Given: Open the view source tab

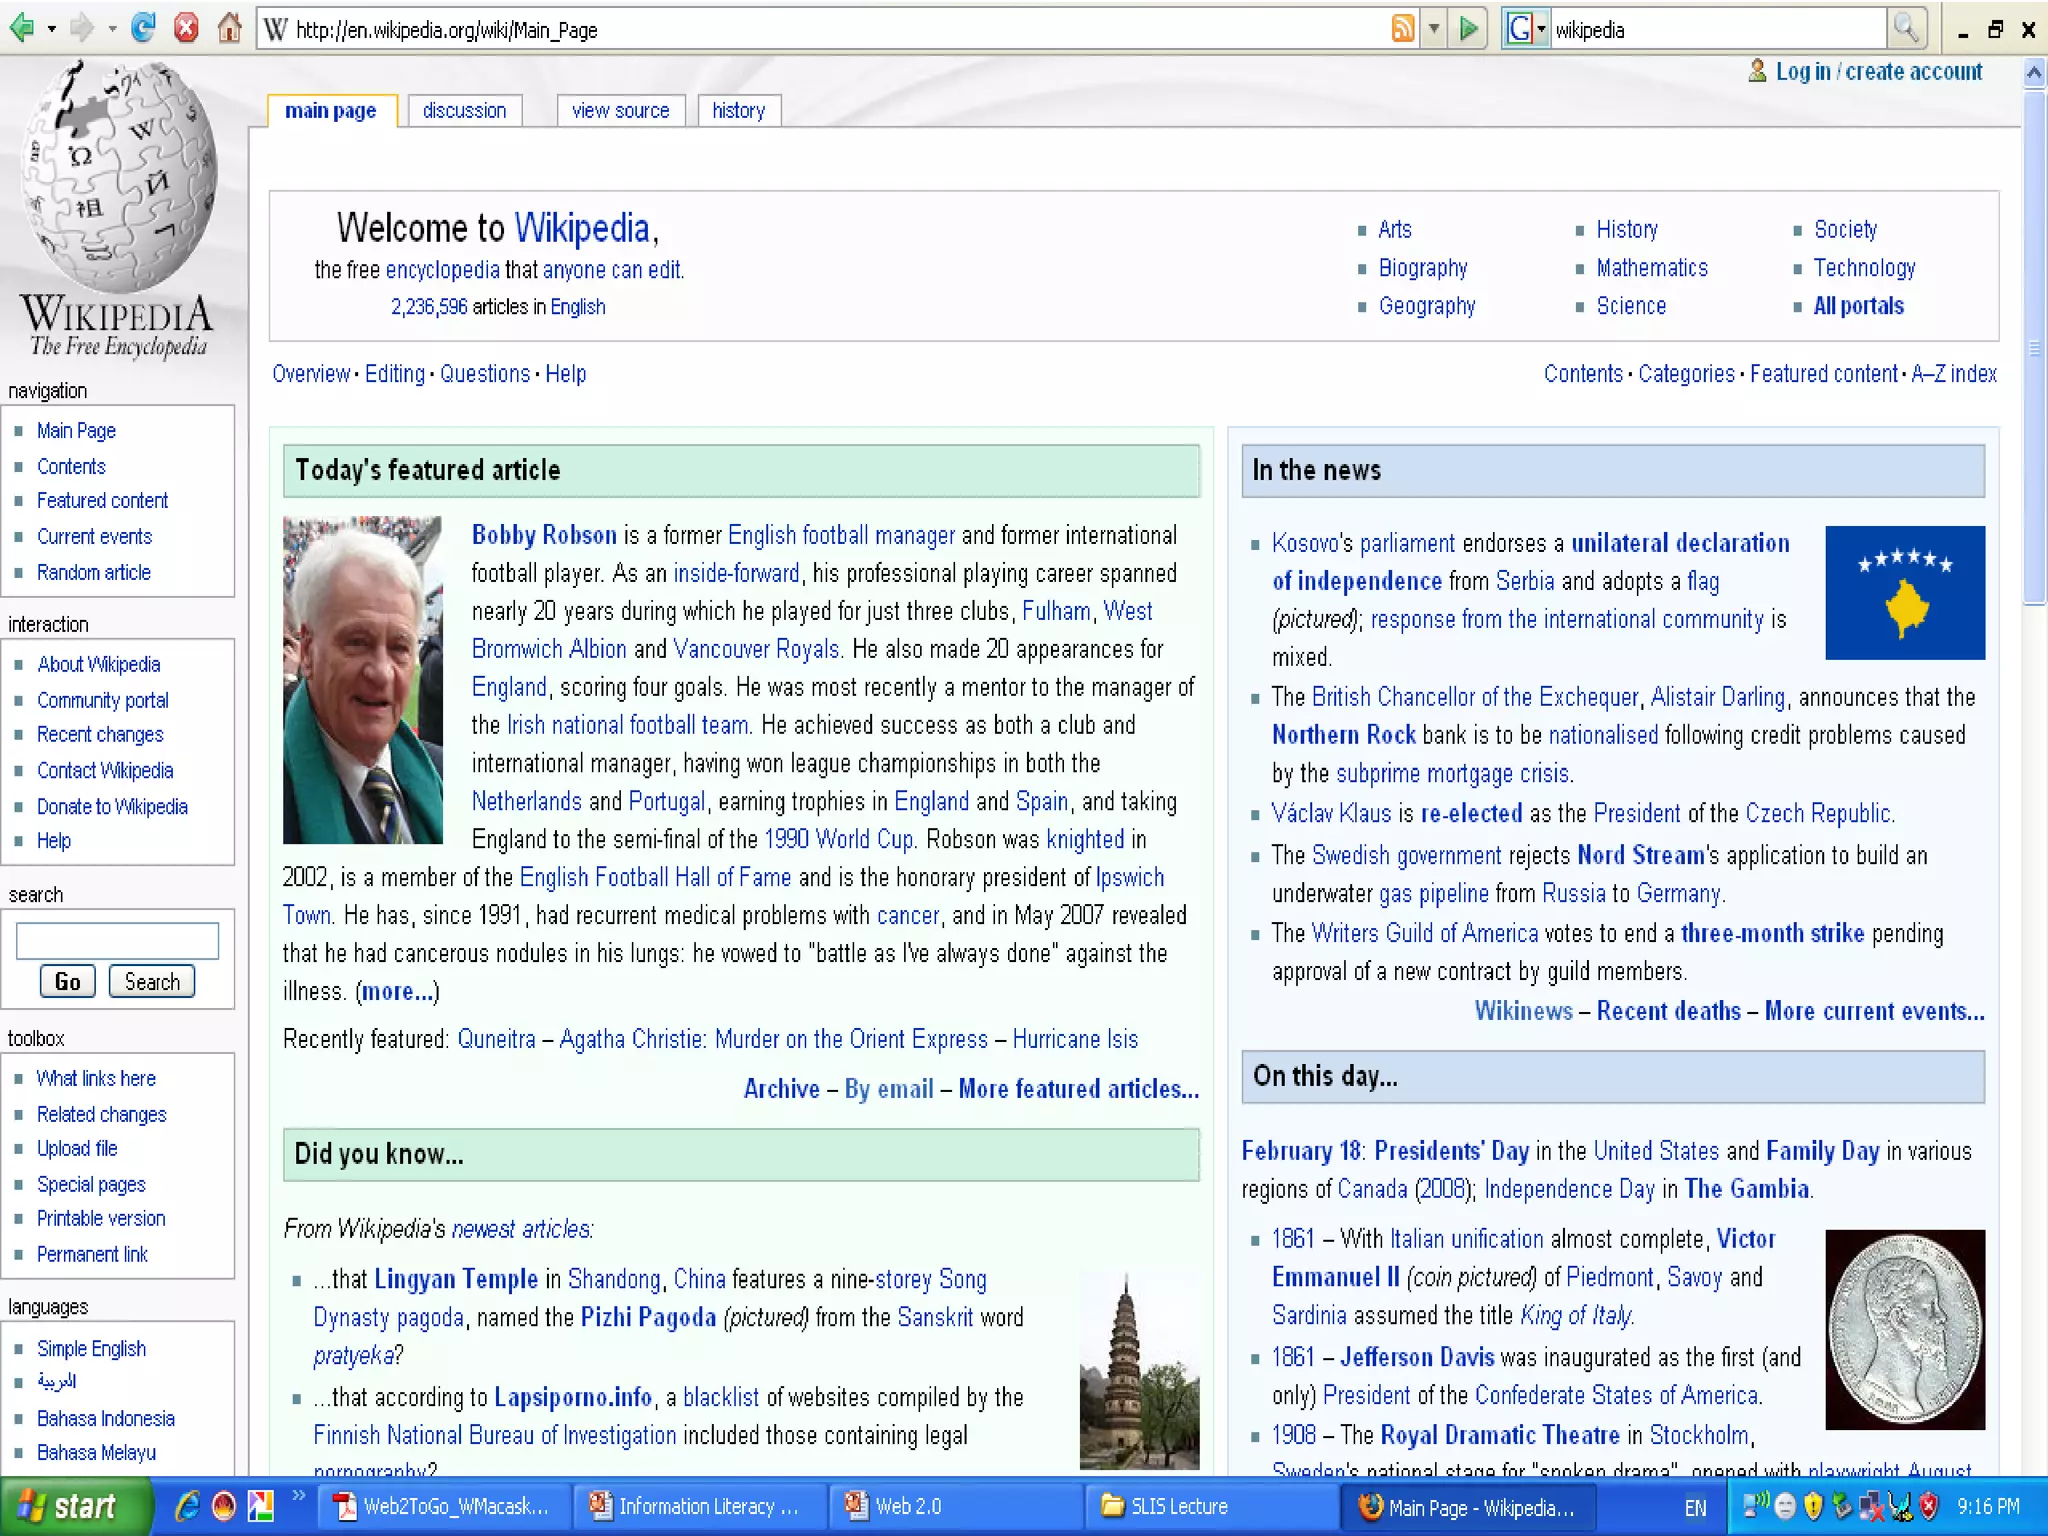Looking at the screenshot, I should point(620,111).
